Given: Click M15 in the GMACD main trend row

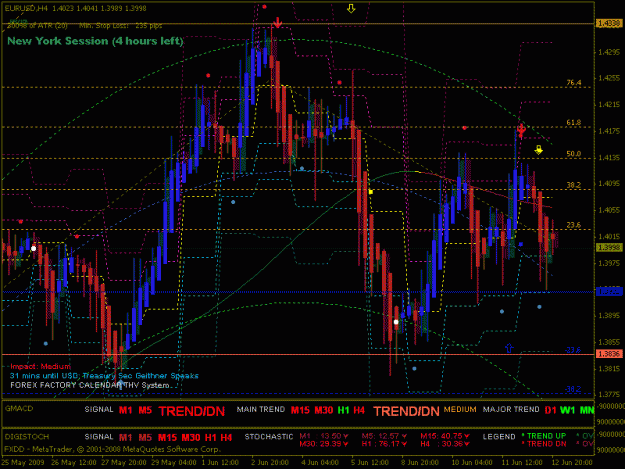Looking at the screenshot, I should [300, 410].
